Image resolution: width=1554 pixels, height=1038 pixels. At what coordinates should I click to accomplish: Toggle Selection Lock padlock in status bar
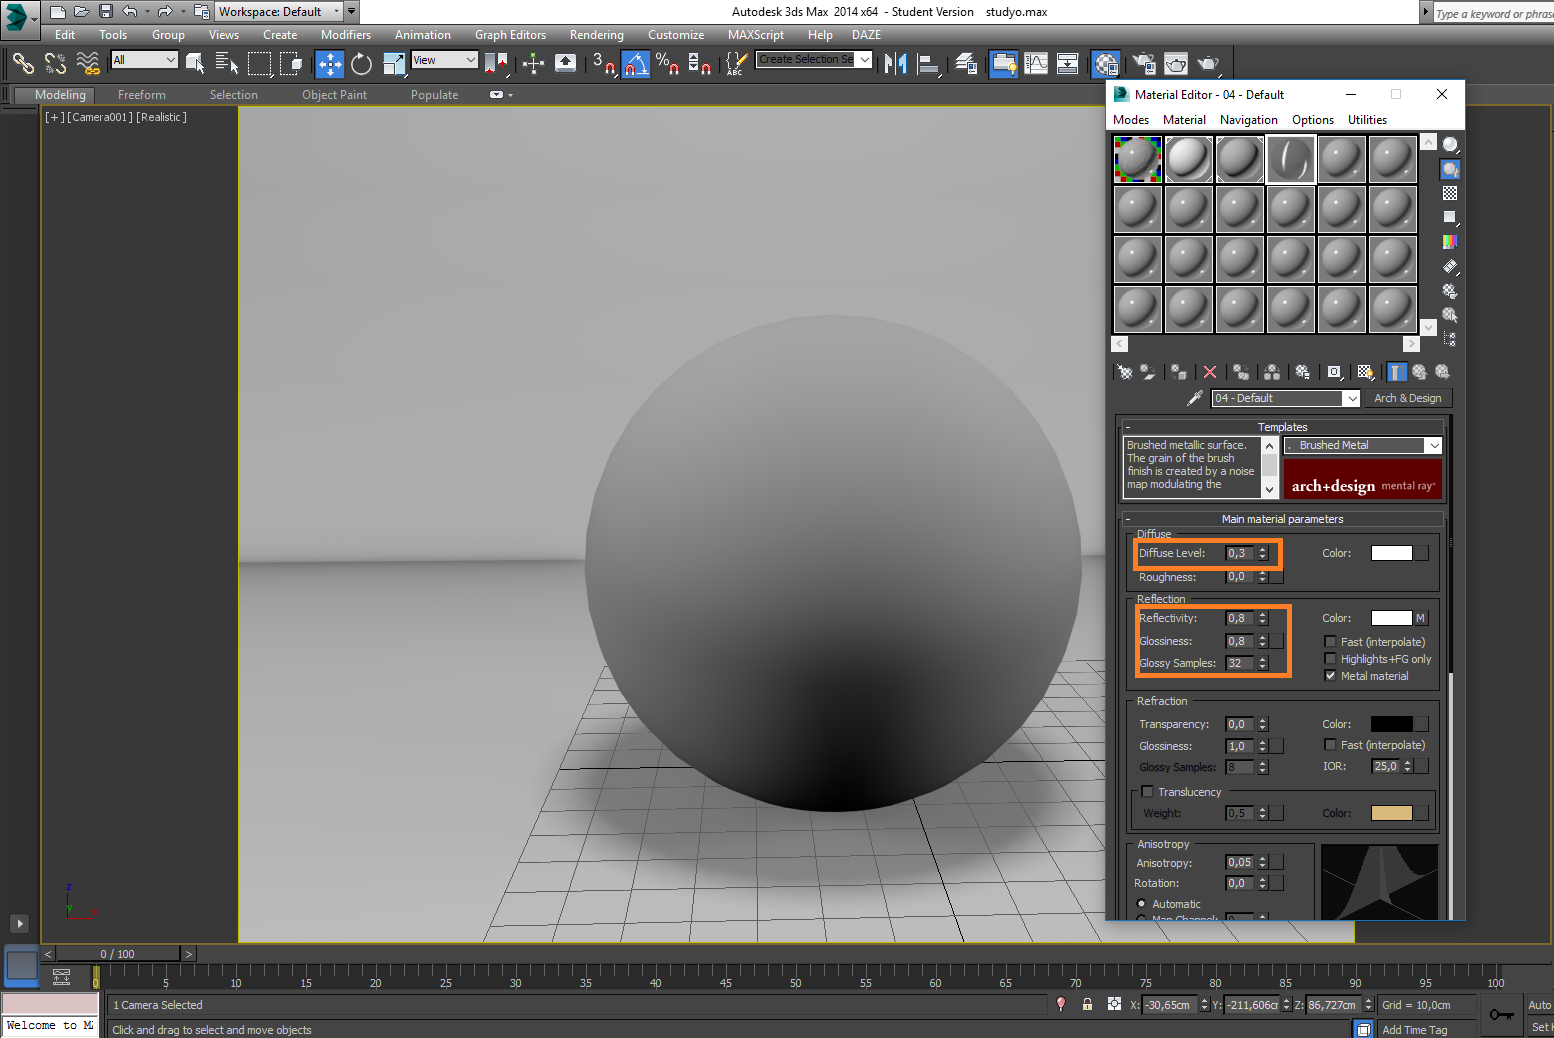coord(1087,1004)
